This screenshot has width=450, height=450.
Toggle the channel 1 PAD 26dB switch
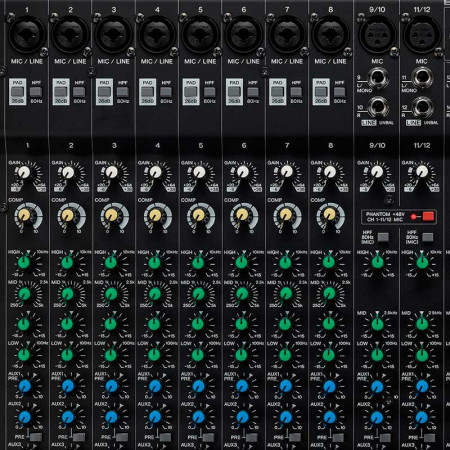(17, 92)
